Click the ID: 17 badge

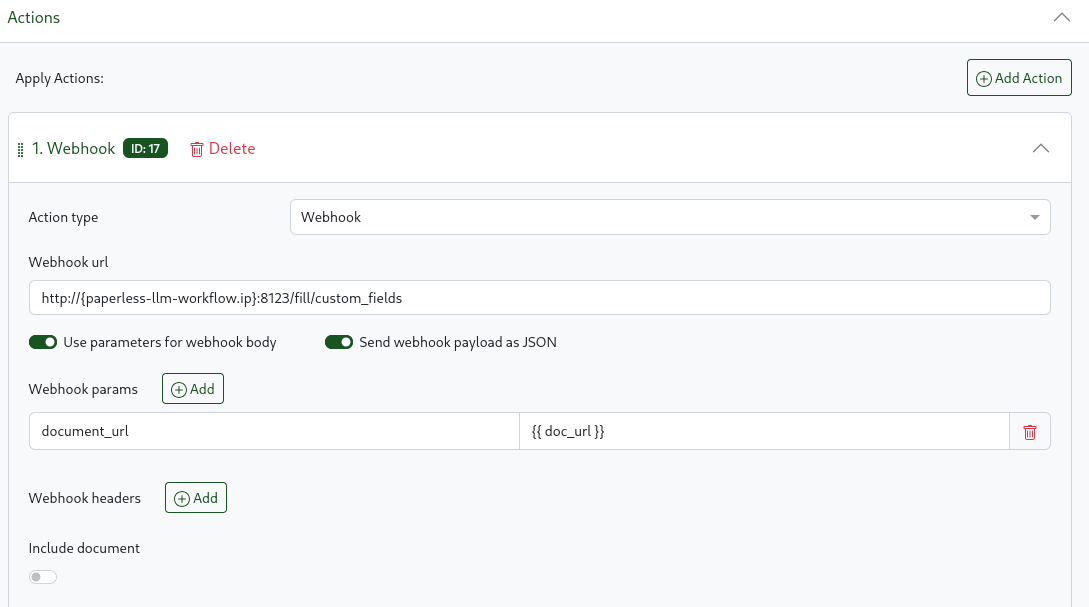coord(145,147)
